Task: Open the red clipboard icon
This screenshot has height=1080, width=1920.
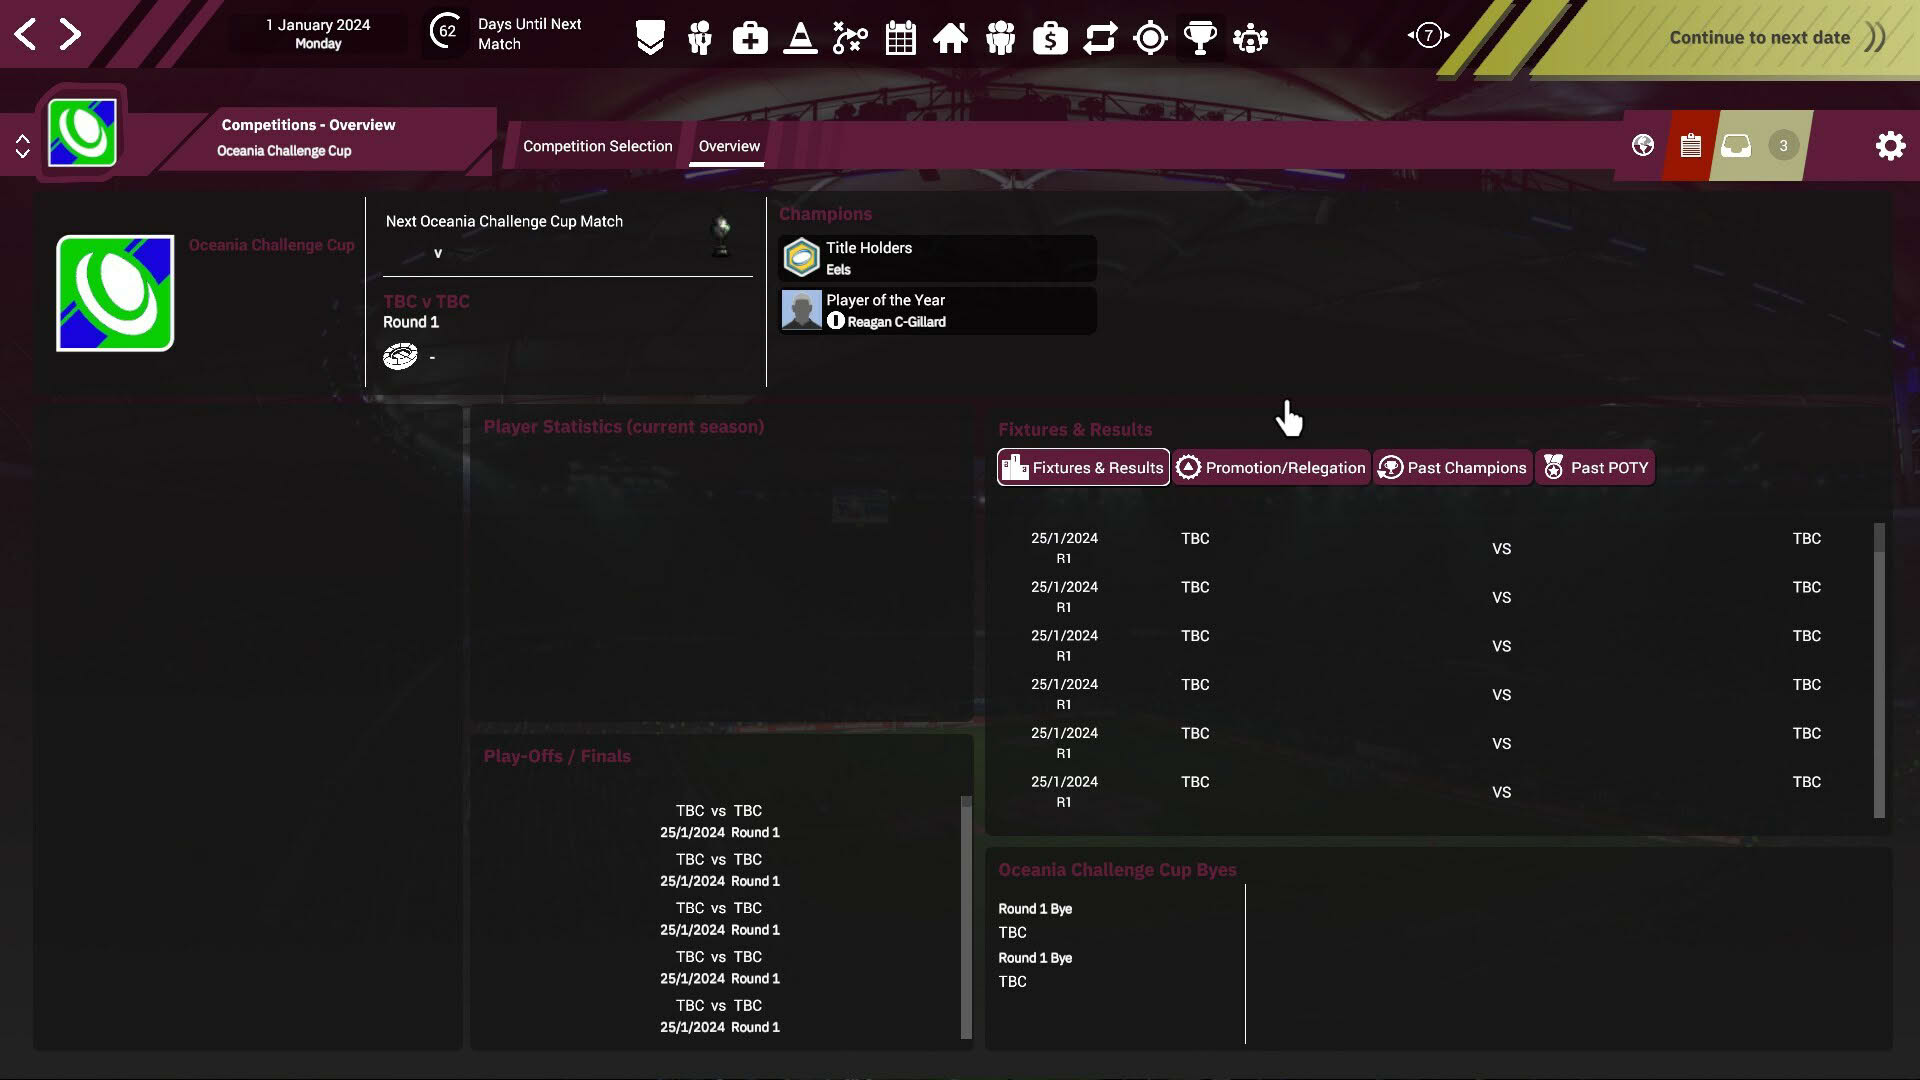Action: point(1690,146)
